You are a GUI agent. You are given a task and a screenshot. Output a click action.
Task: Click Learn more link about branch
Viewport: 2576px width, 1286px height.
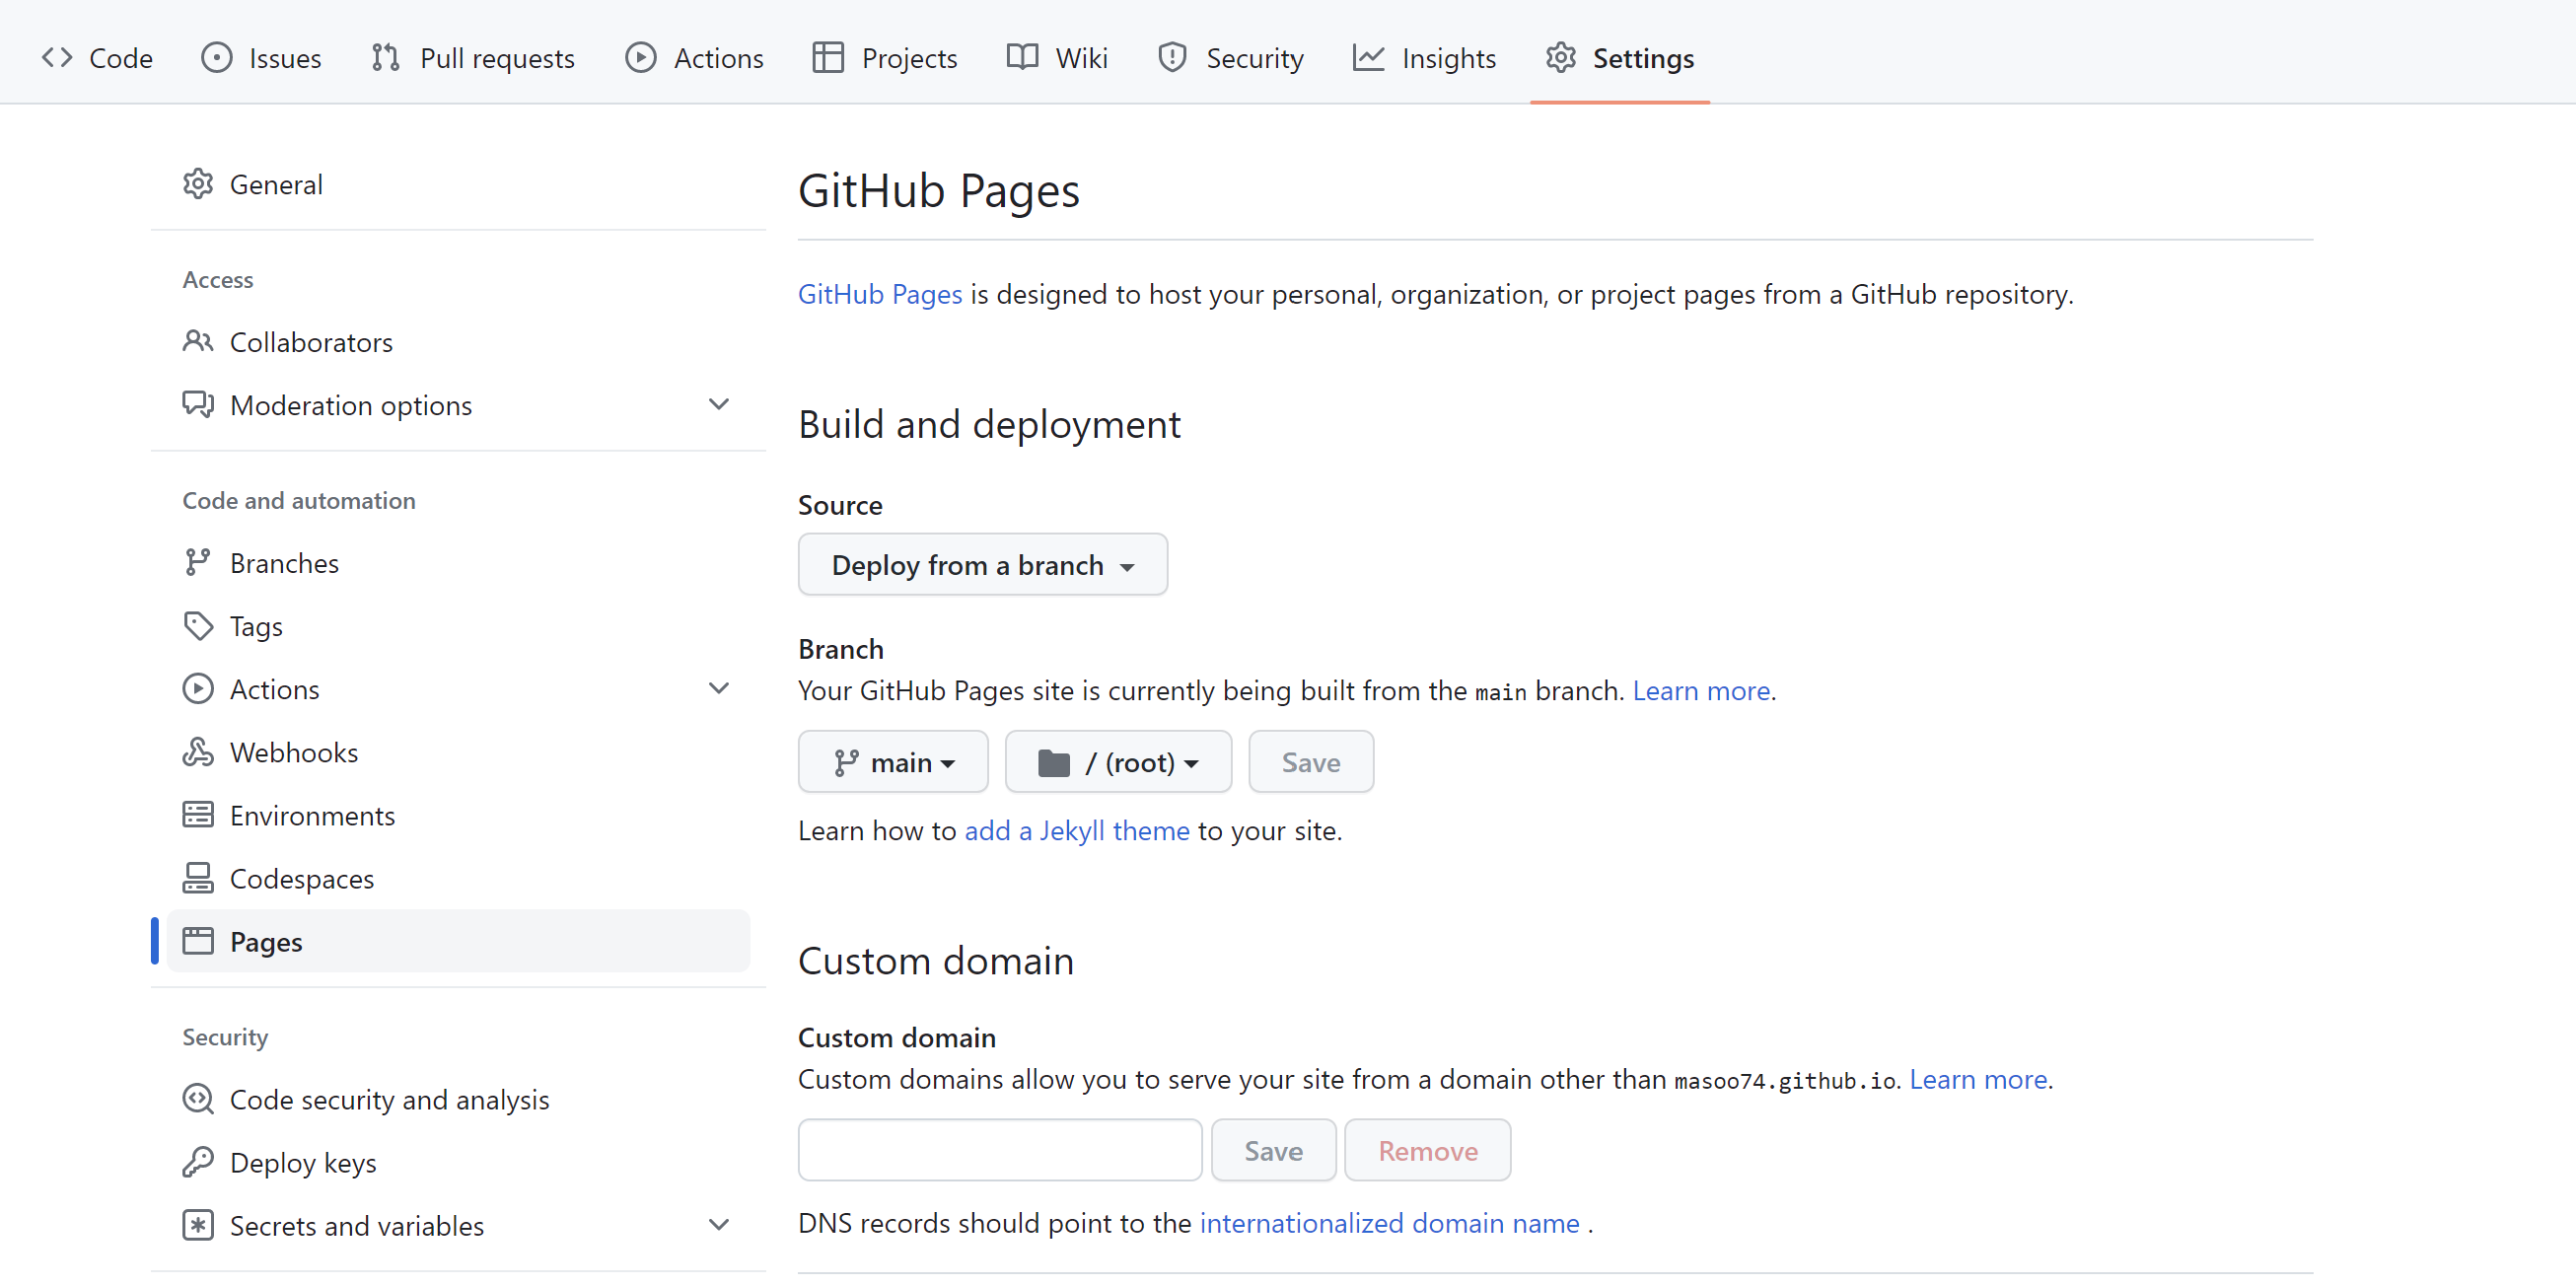1701,691
